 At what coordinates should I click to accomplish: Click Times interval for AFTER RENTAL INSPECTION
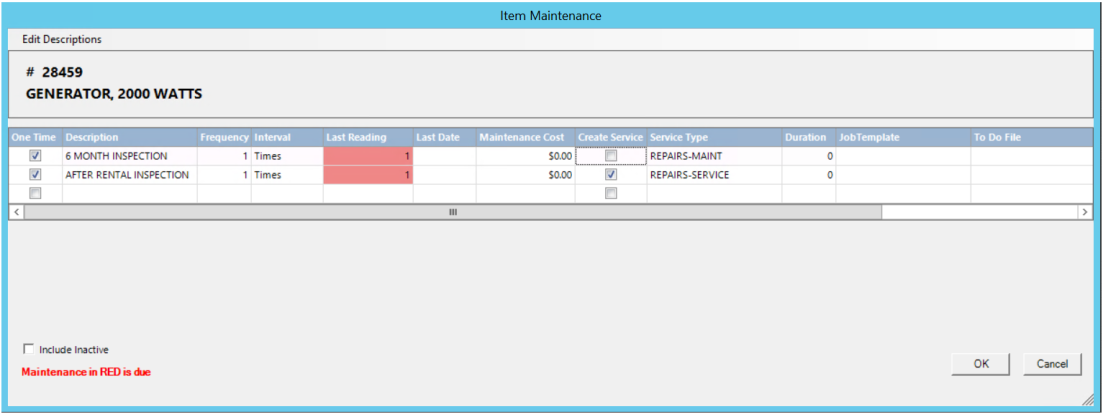click(x=287, y=174)
